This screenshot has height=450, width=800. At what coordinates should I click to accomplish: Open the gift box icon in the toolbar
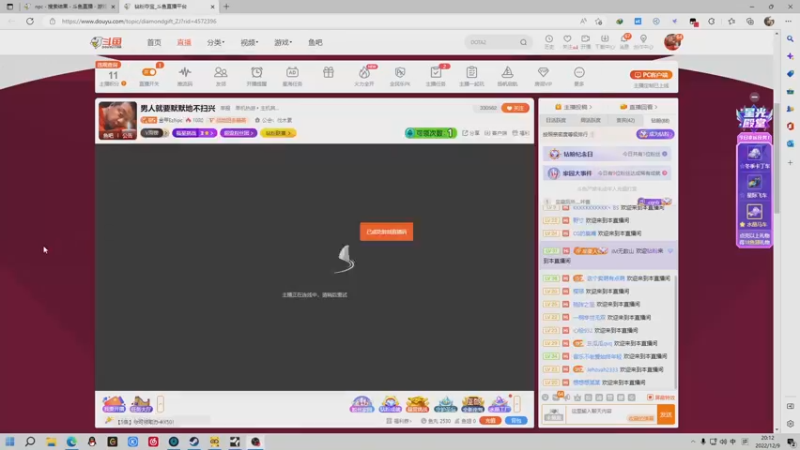(328, 72)
